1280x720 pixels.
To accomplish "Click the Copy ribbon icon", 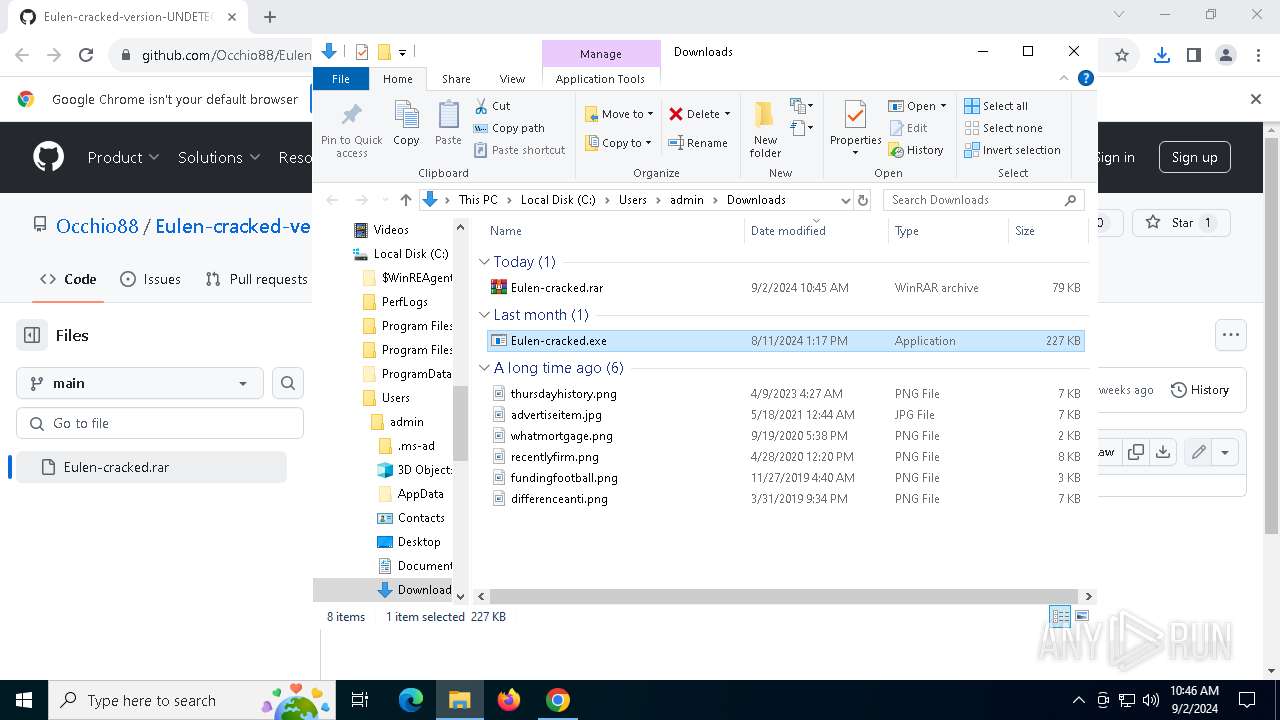I will point(406,124).
